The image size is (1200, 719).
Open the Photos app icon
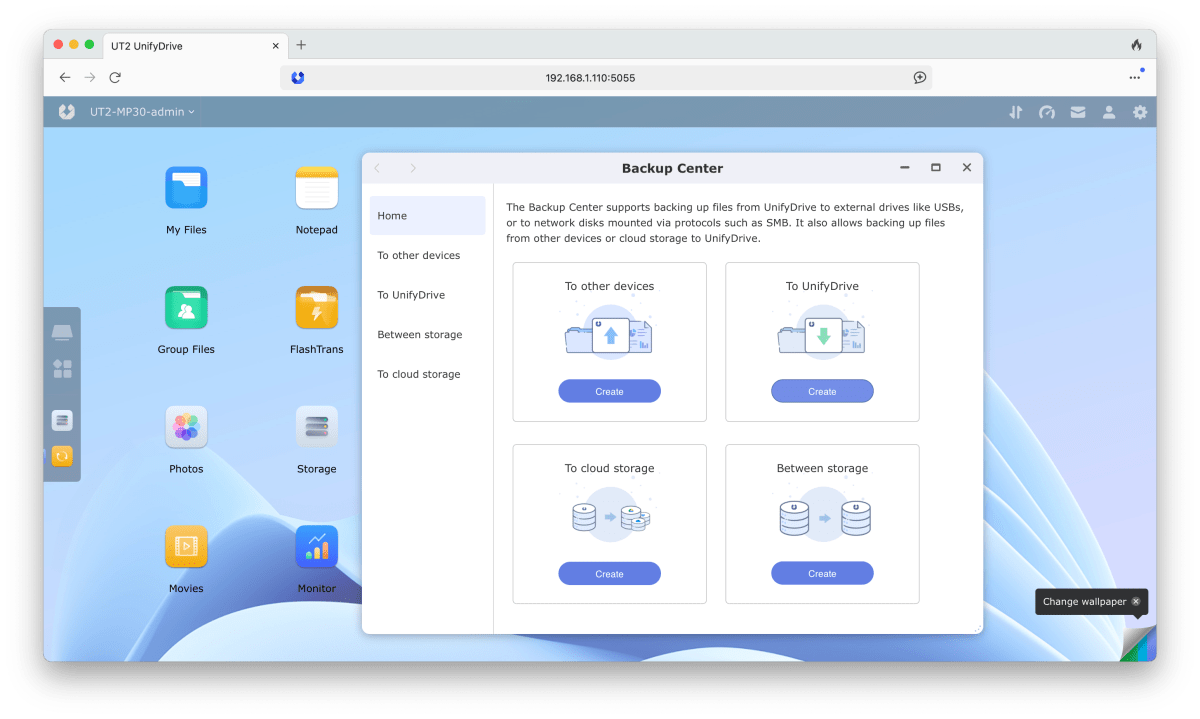[186, 427]
